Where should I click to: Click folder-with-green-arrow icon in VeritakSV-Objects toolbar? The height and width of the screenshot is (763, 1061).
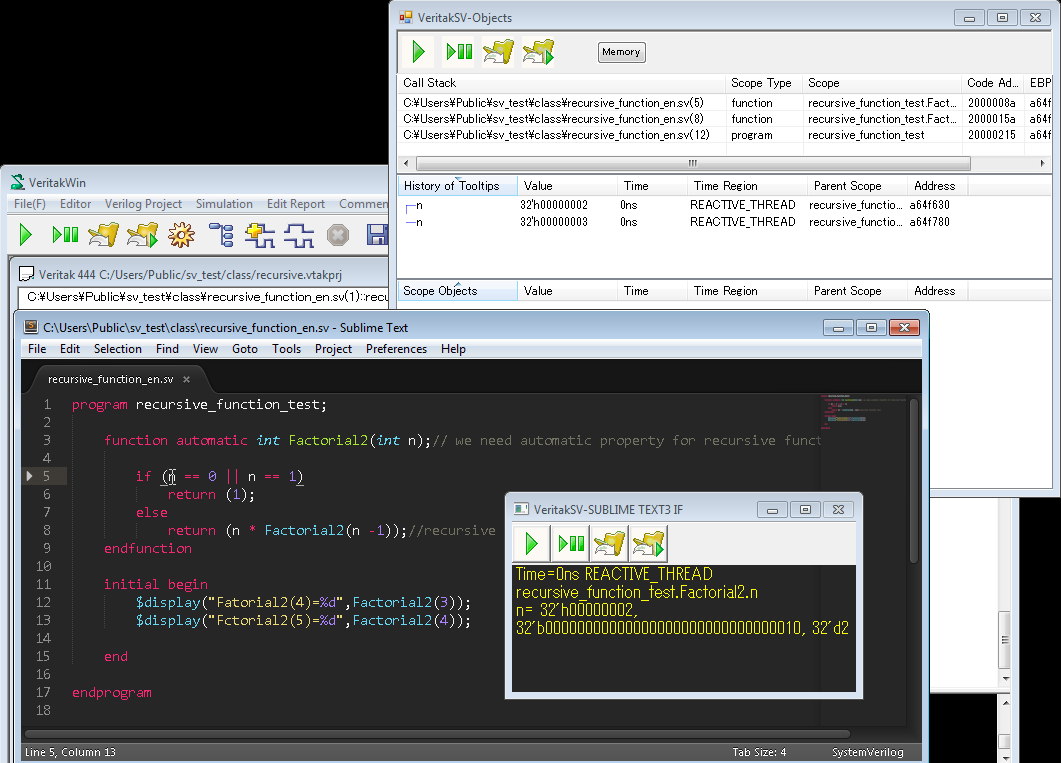[539, 51]
